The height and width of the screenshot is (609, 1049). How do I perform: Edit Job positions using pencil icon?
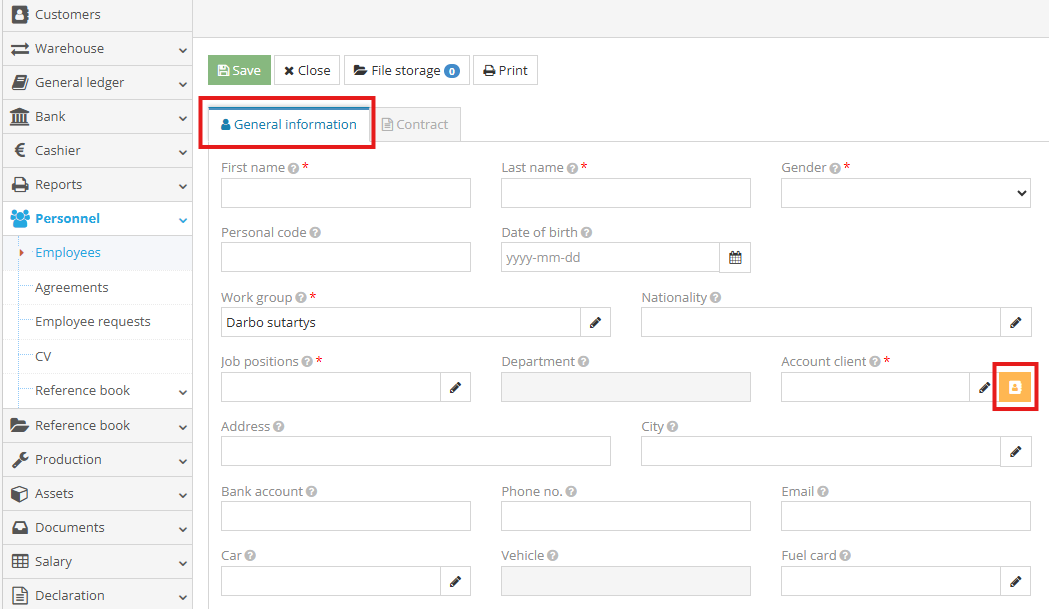[455, 387]
